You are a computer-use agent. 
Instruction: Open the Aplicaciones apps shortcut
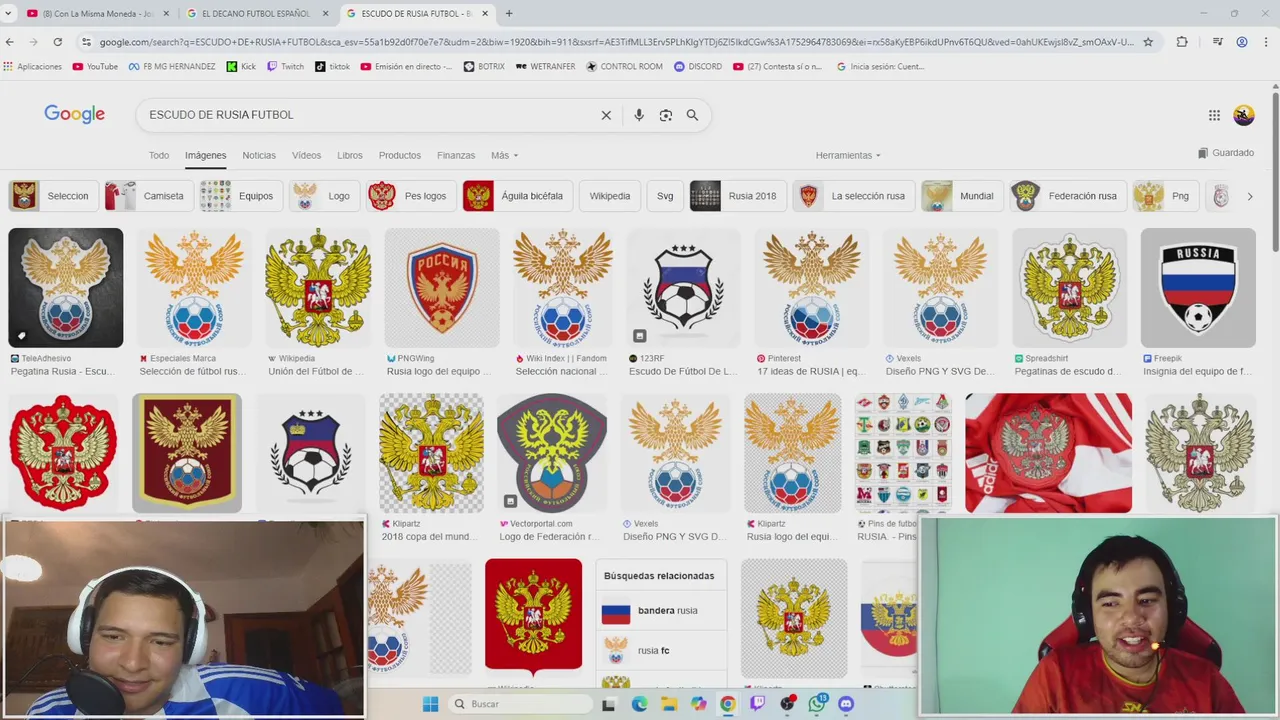pyautogui.click(x=32, y=67)
